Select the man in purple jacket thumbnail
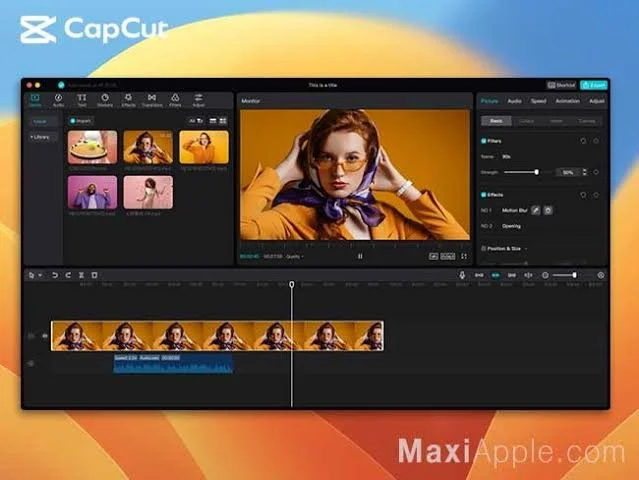639x480 pixels. click(x=93, y=192)
